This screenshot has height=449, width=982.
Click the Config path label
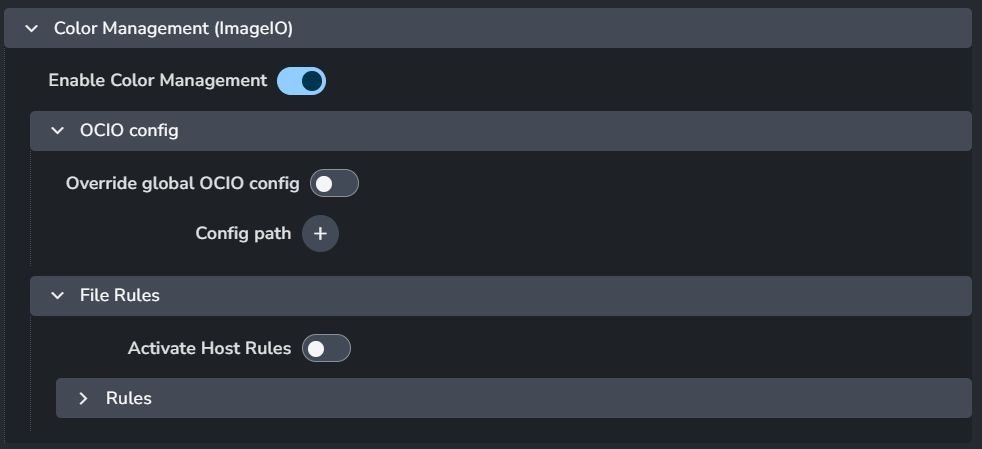click(x=243, y=234)
